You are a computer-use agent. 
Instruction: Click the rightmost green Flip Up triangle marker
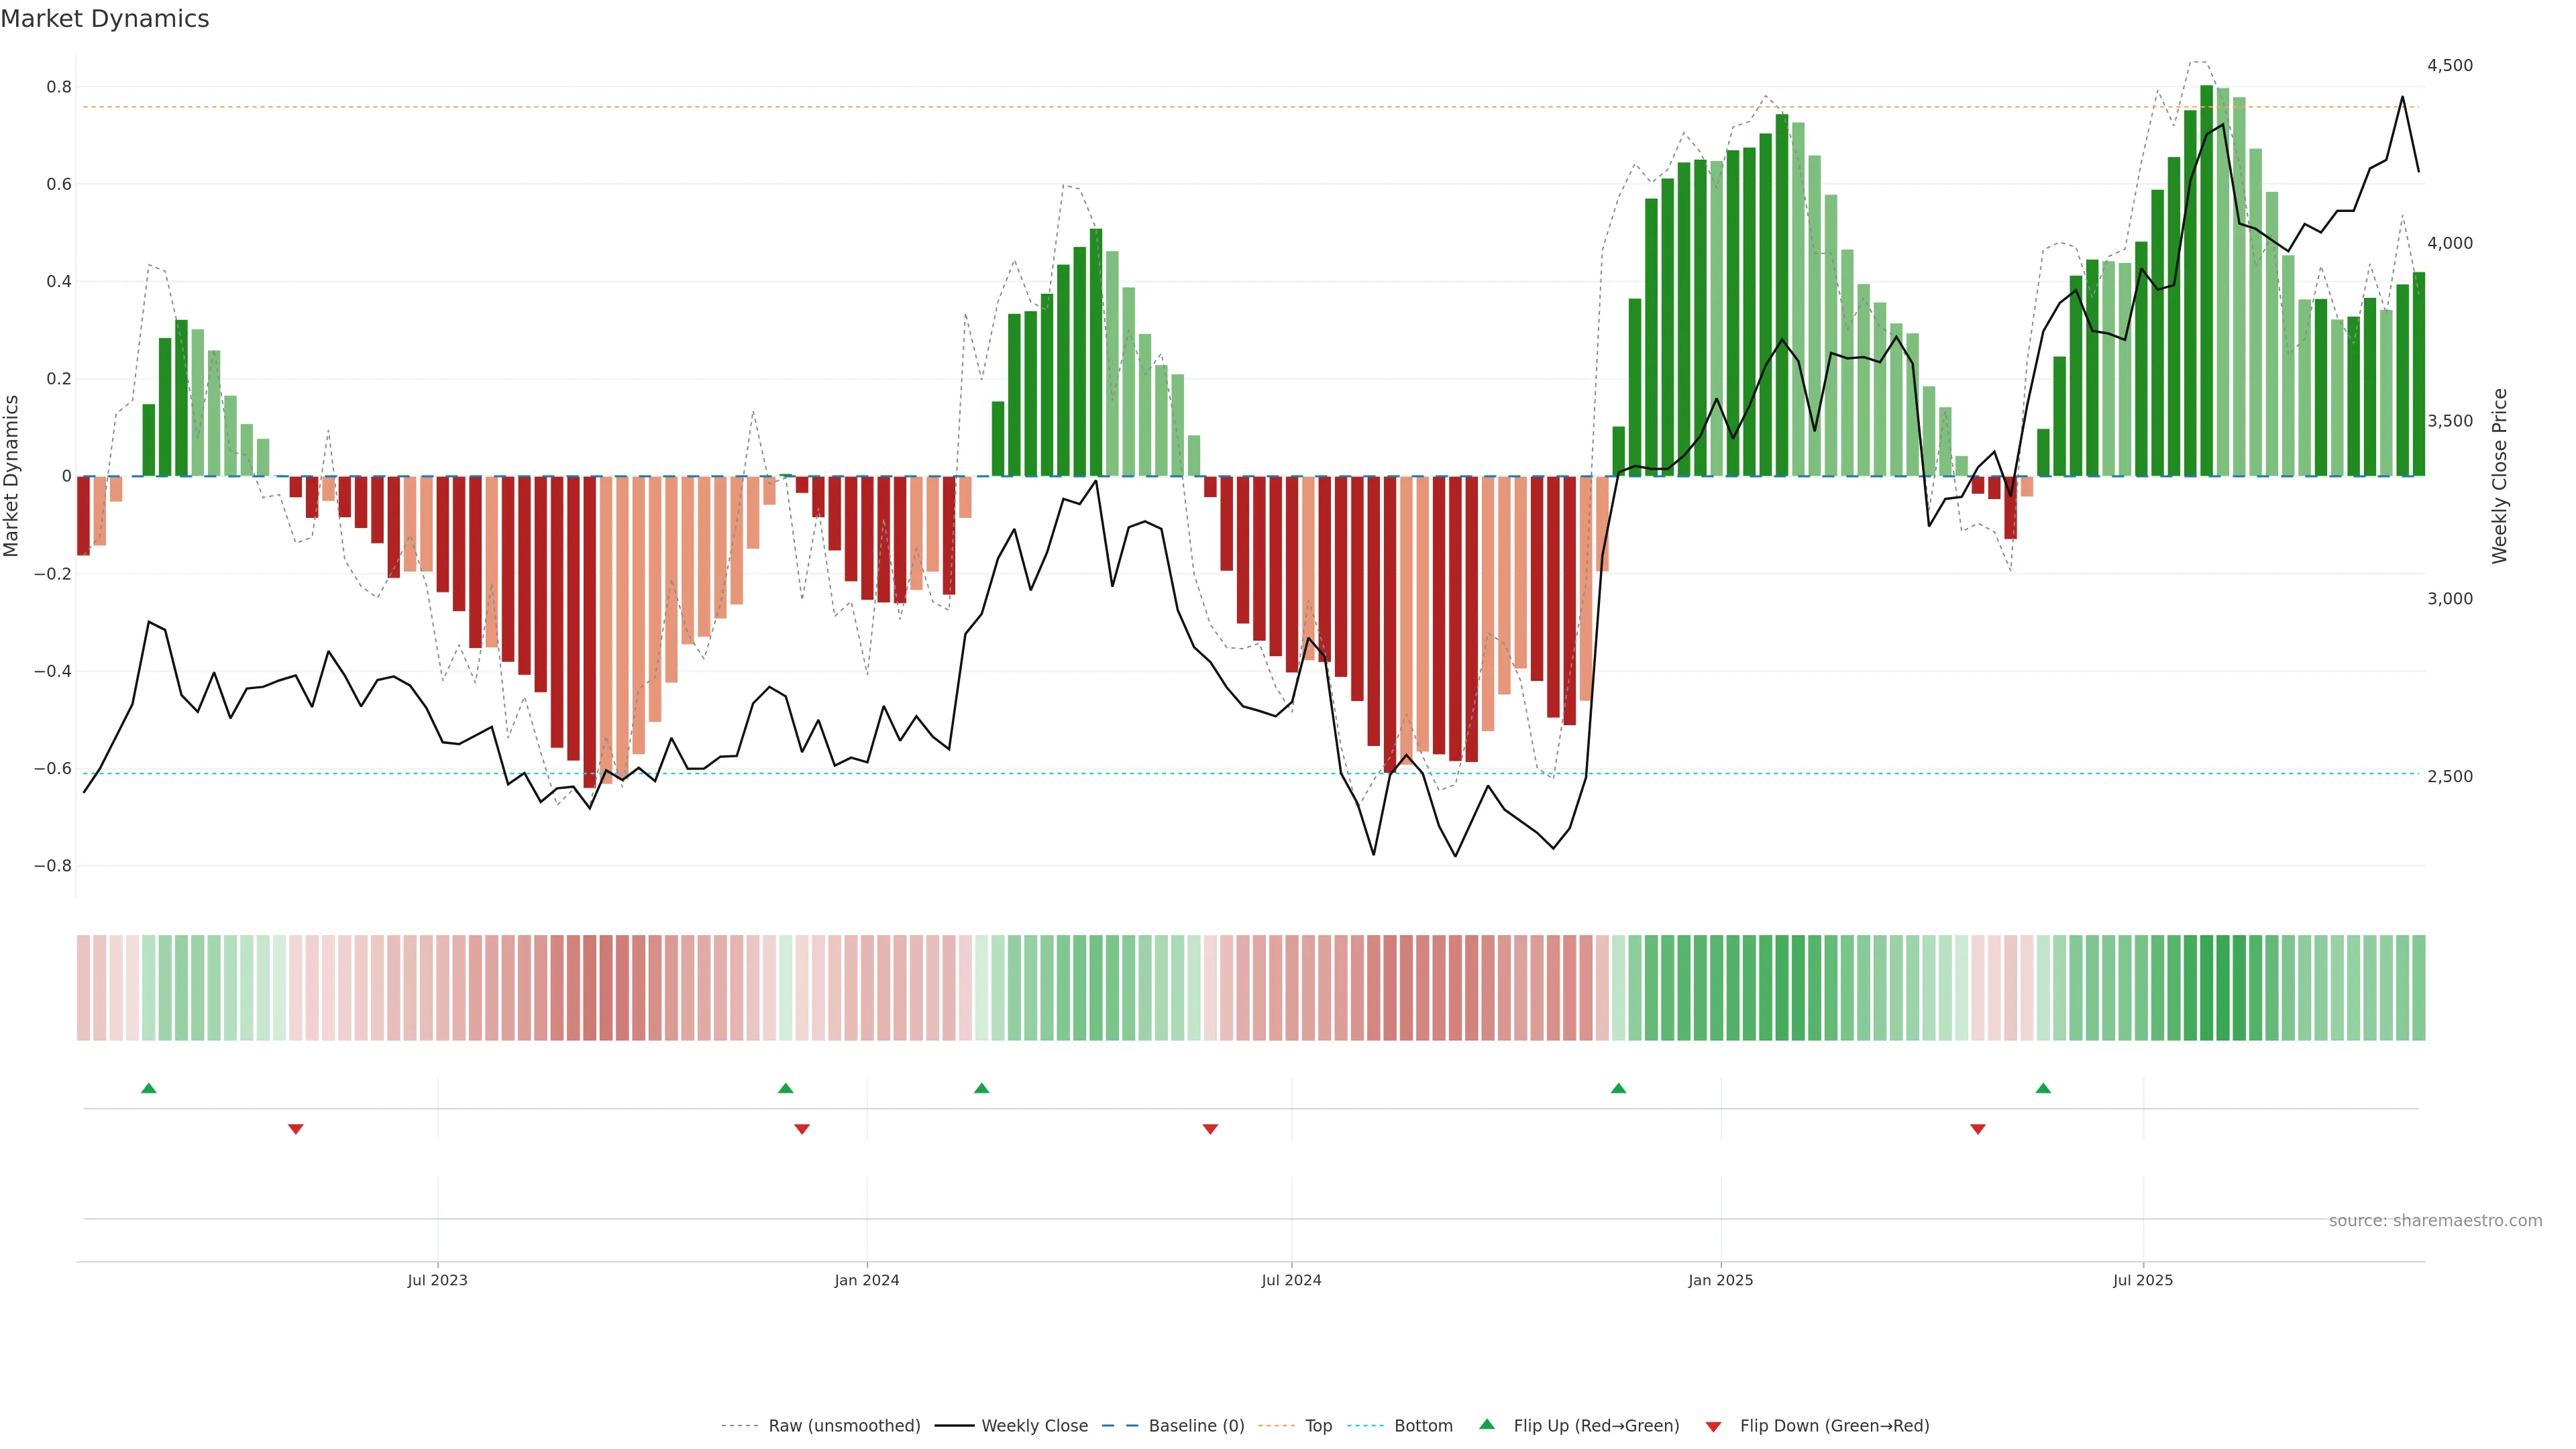pyautogui.click(x=2043, y=1088)
